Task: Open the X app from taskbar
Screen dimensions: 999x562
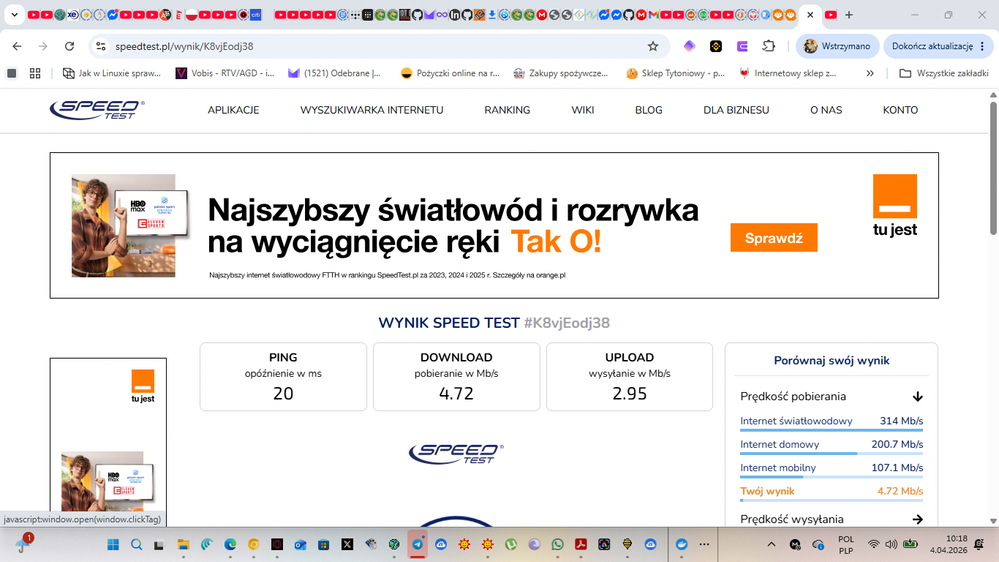Action: pyautogui.click(x=347, y=544)
